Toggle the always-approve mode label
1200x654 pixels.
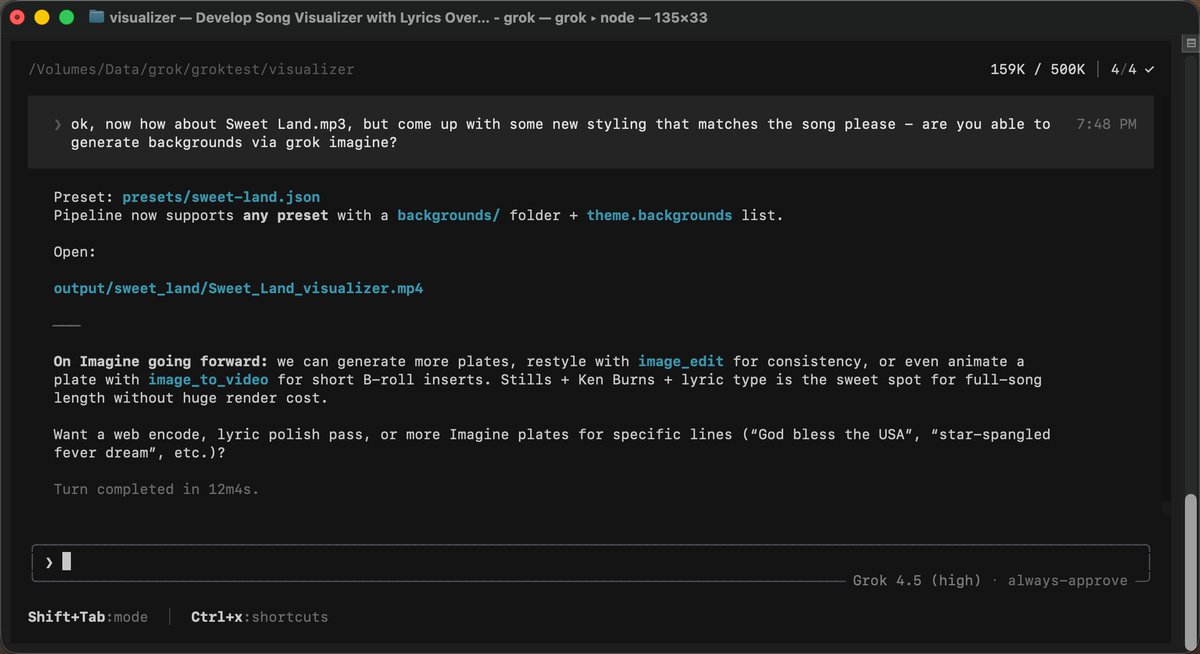pos(1067,580)
